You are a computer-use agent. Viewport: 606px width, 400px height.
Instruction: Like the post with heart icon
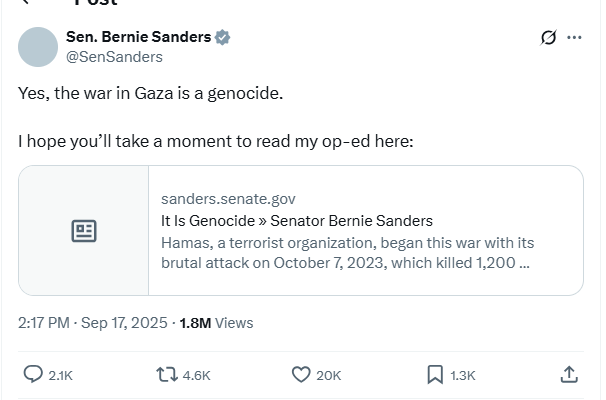[301, 374]
